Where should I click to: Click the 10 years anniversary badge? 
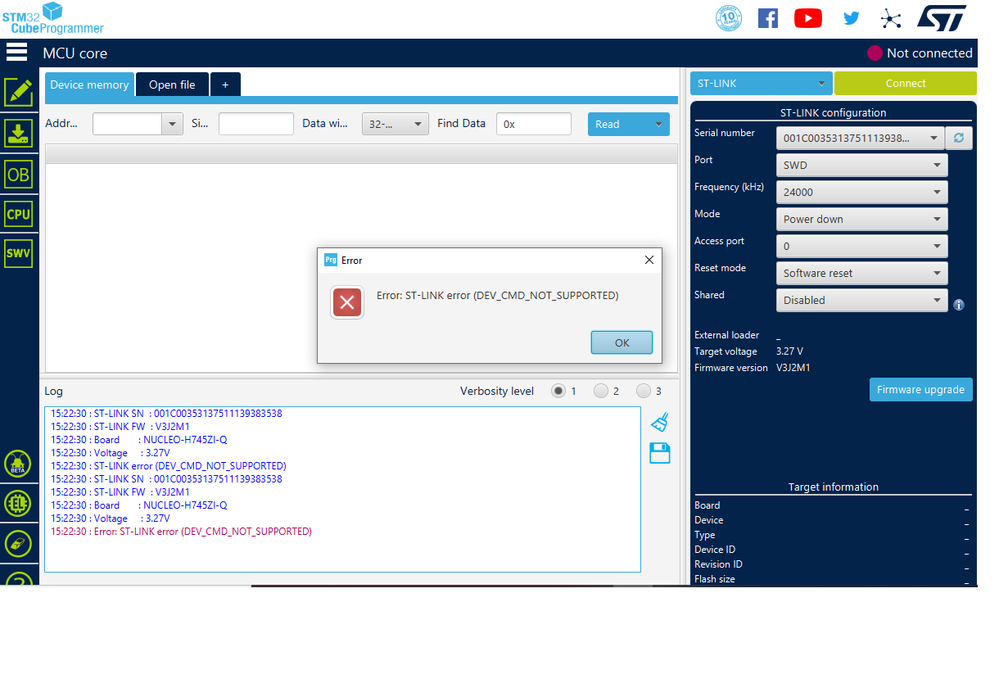pyautogui.click(x=728, y=18)
